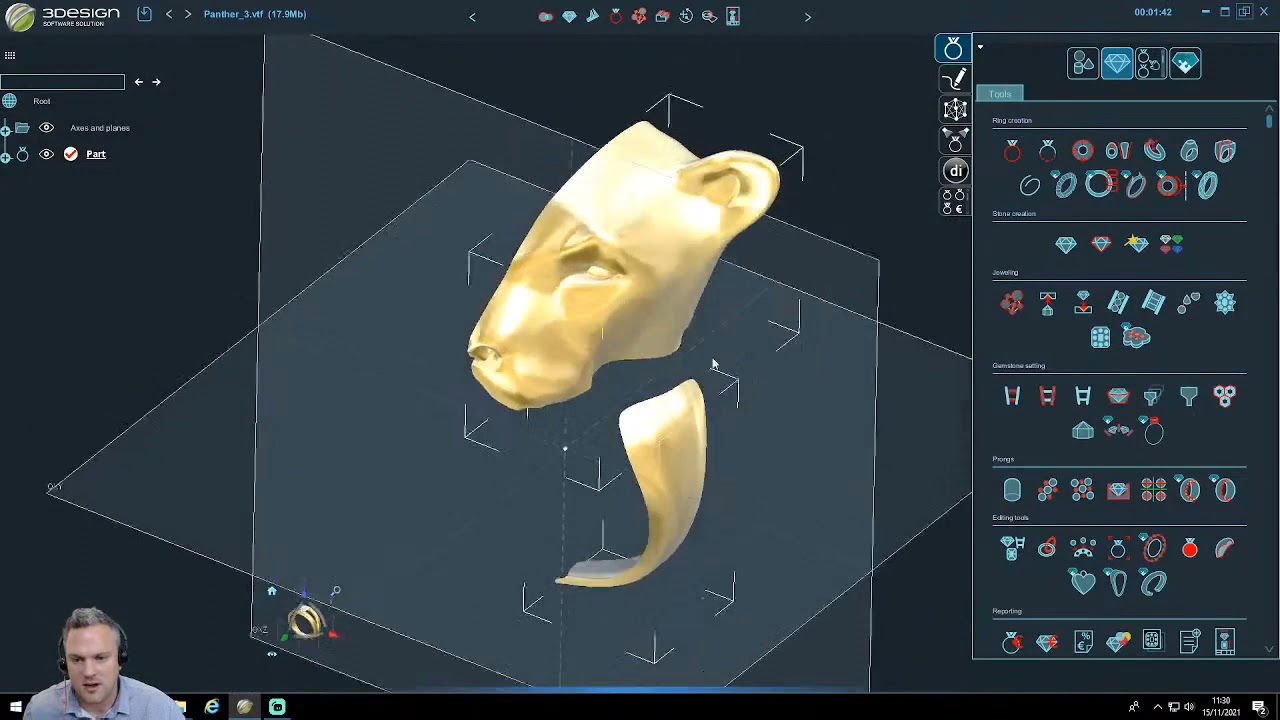This screenshot has height=720, width=1280.
Task: Click the taskbar clock showing 11:30
Action: tap(1221, 706)
